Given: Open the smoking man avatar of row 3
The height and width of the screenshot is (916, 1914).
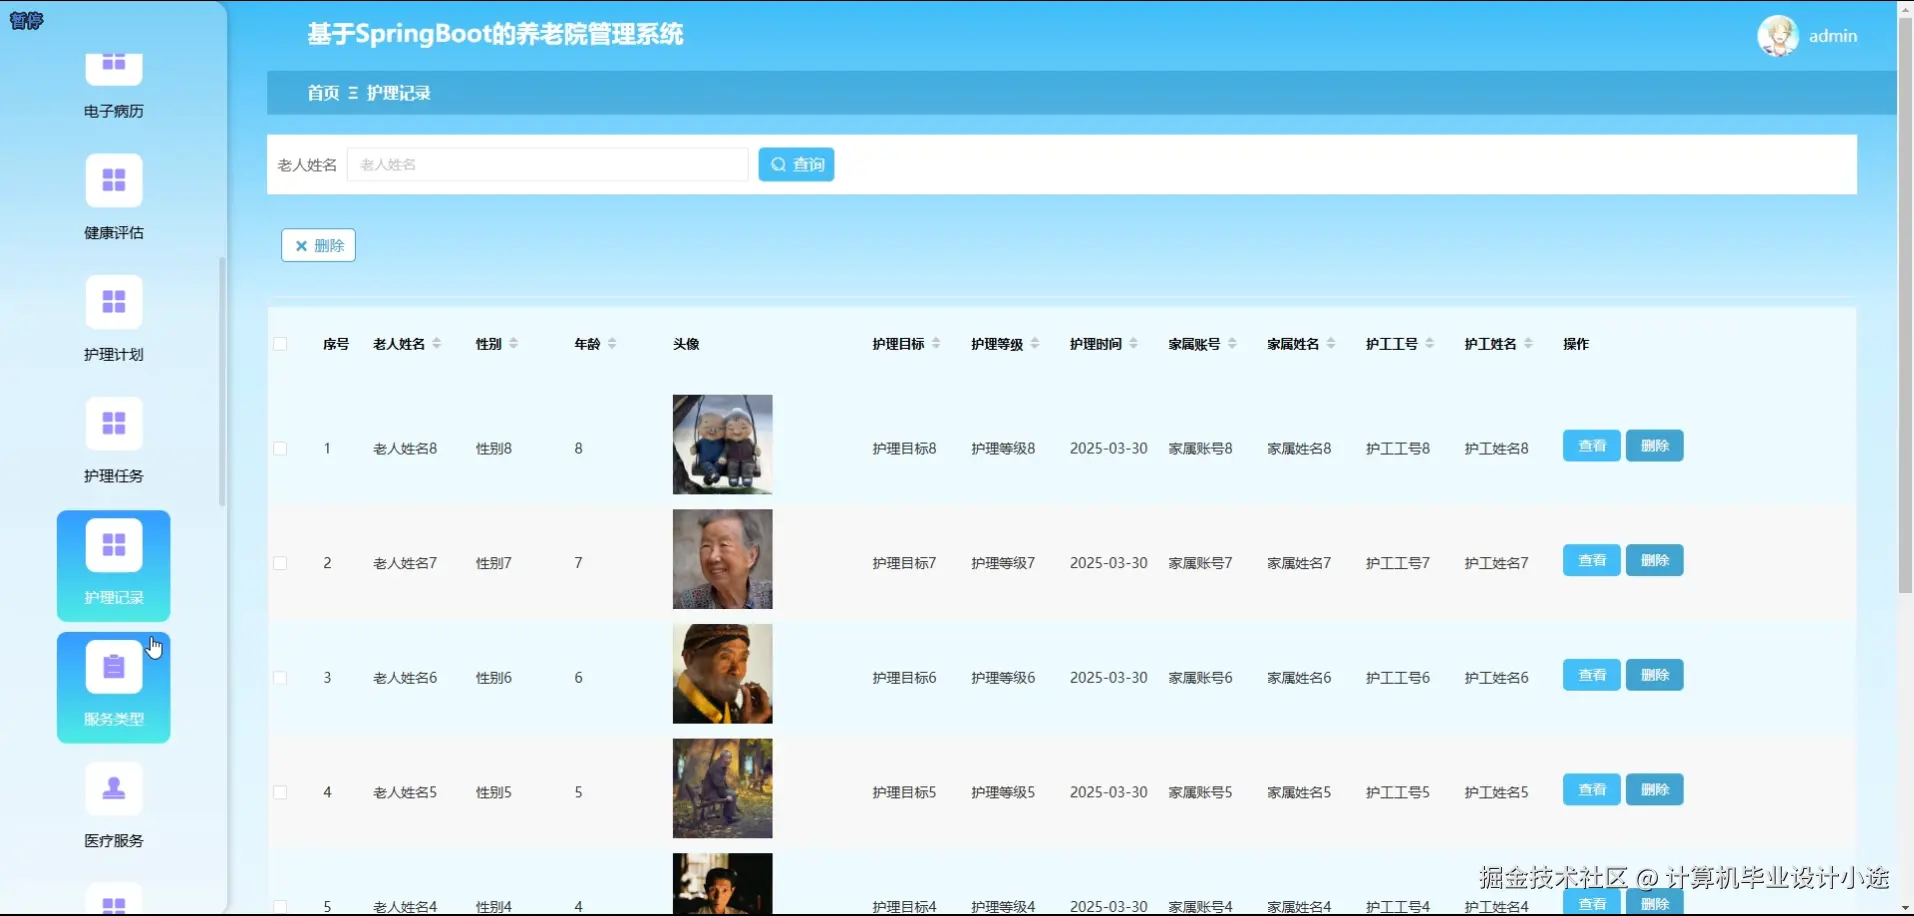Looking at the screenshot, I should pos(723,674).
